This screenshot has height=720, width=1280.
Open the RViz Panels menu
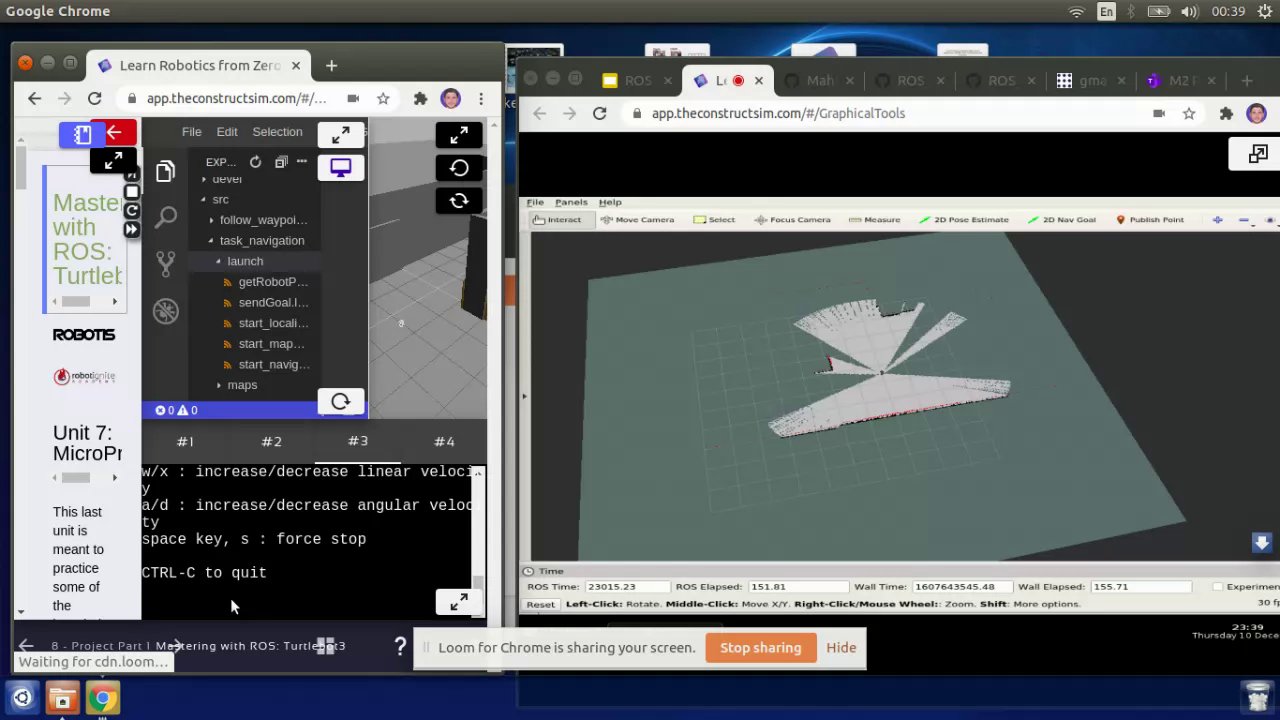(x=571, y=202)
